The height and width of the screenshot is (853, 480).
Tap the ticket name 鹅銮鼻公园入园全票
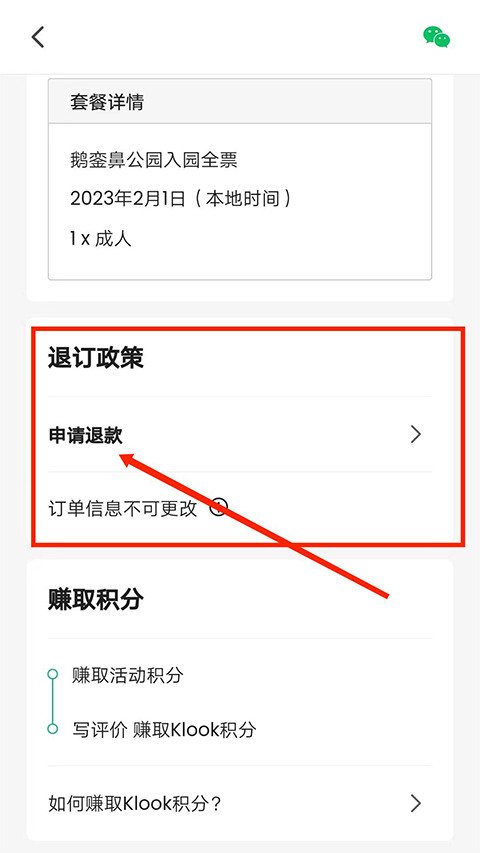click(154, 160)
